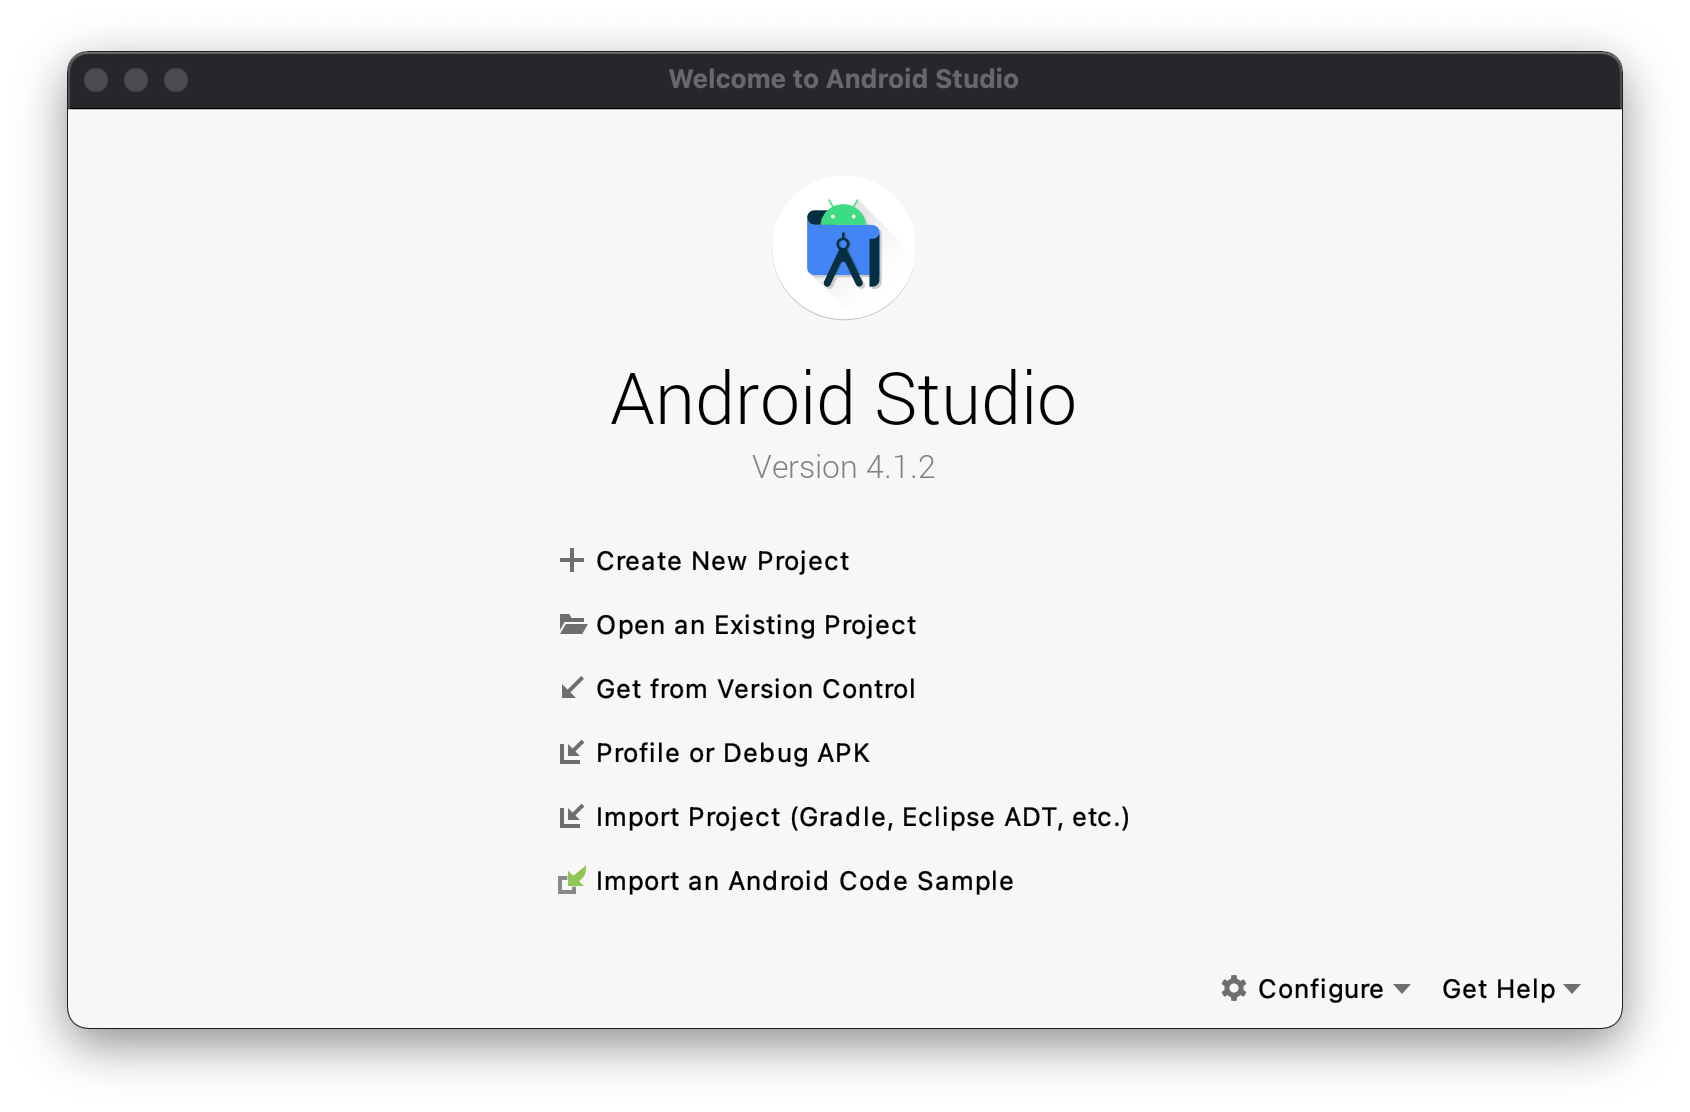Click the folder icon beside Open an Existing Project
Image resolution: width=1690 pixels, height=1112 pixels.
572,624
